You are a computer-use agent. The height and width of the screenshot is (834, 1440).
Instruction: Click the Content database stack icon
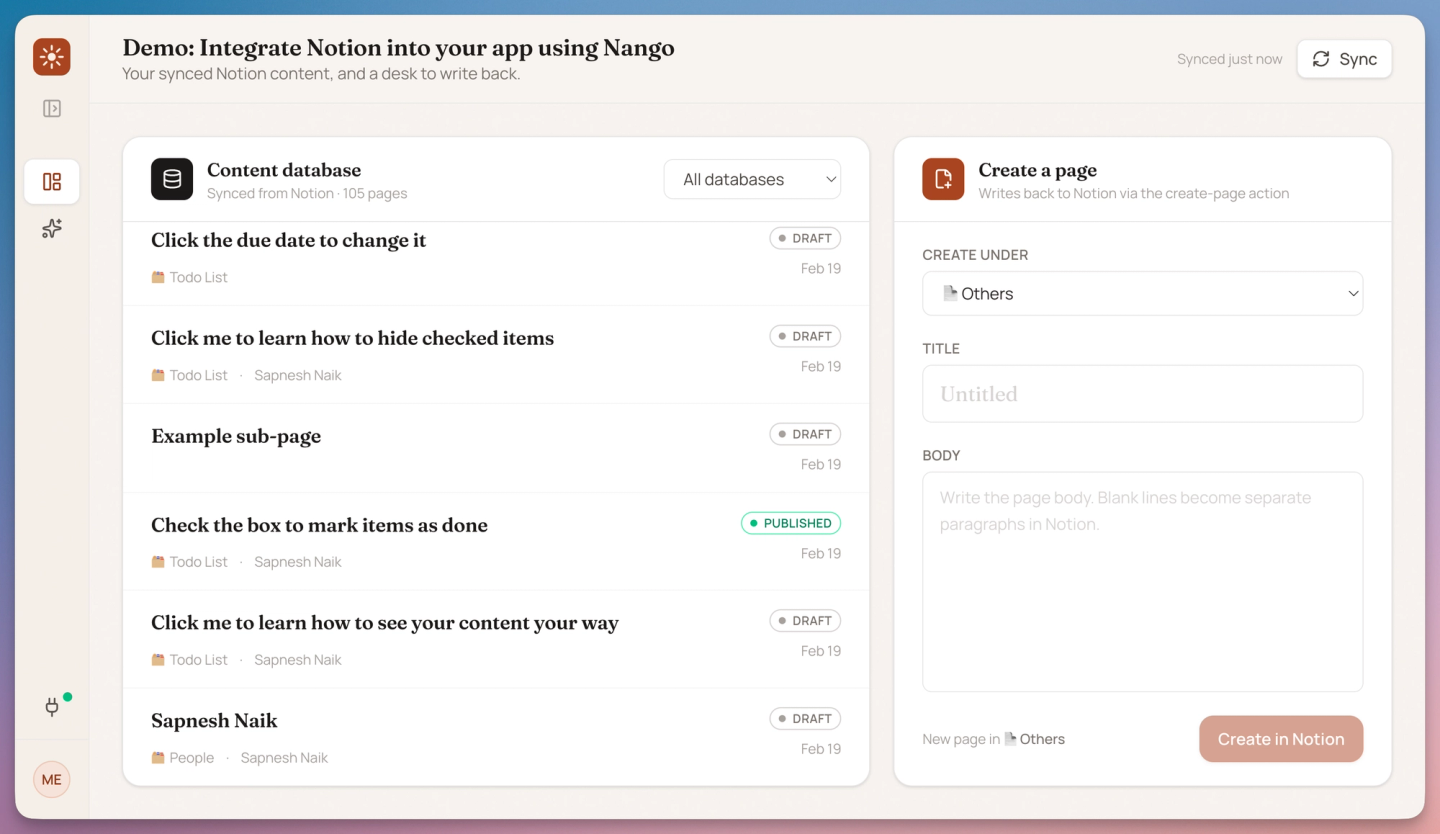coord(172,179)
